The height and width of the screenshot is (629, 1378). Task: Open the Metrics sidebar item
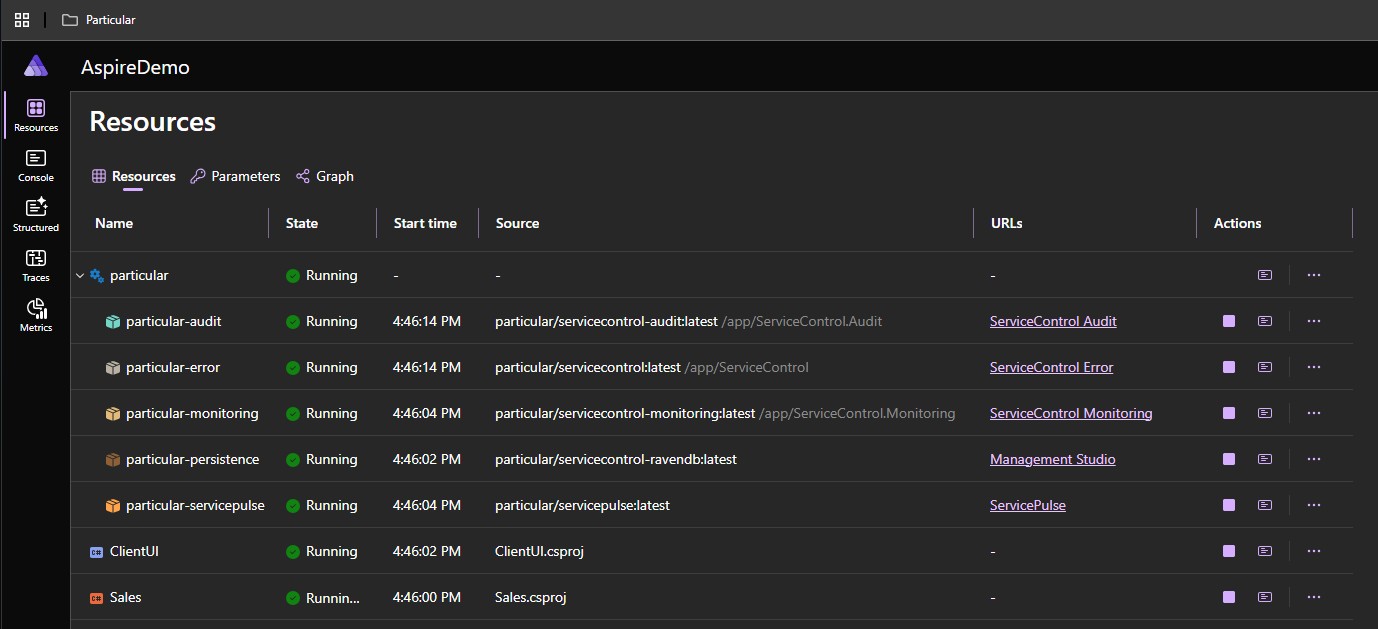(x=36, y=315)
